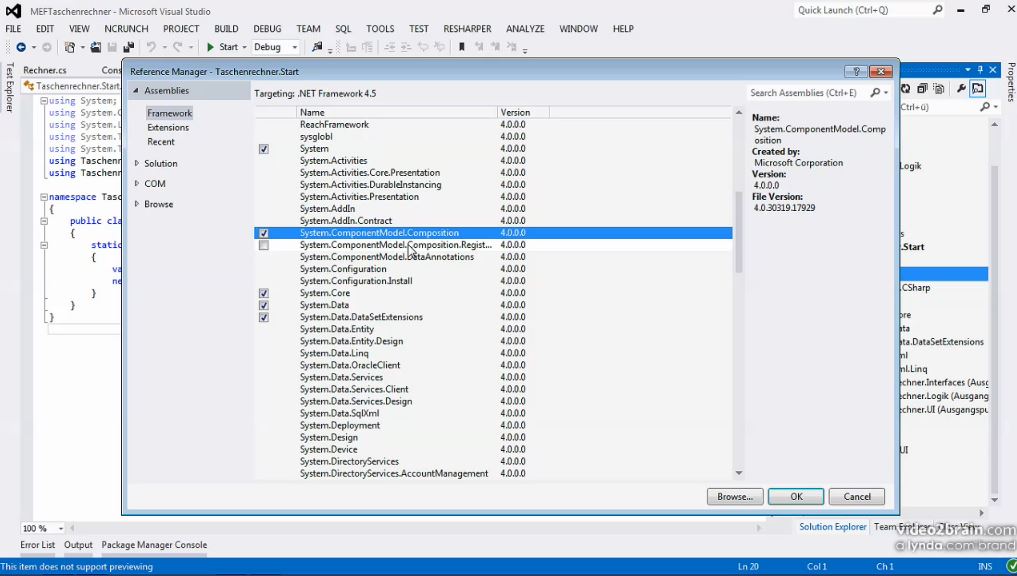This screenshot has height=576, width=1017.
Task: Click the Solution Explorer vertical scrollbar thumb
Action: [994, 328]
